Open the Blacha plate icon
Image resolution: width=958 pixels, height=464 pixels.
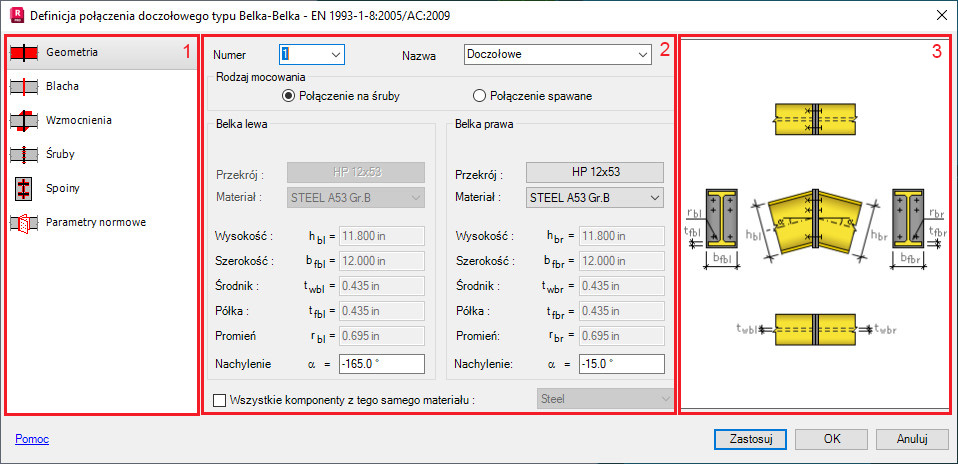[x=24, y=87]
